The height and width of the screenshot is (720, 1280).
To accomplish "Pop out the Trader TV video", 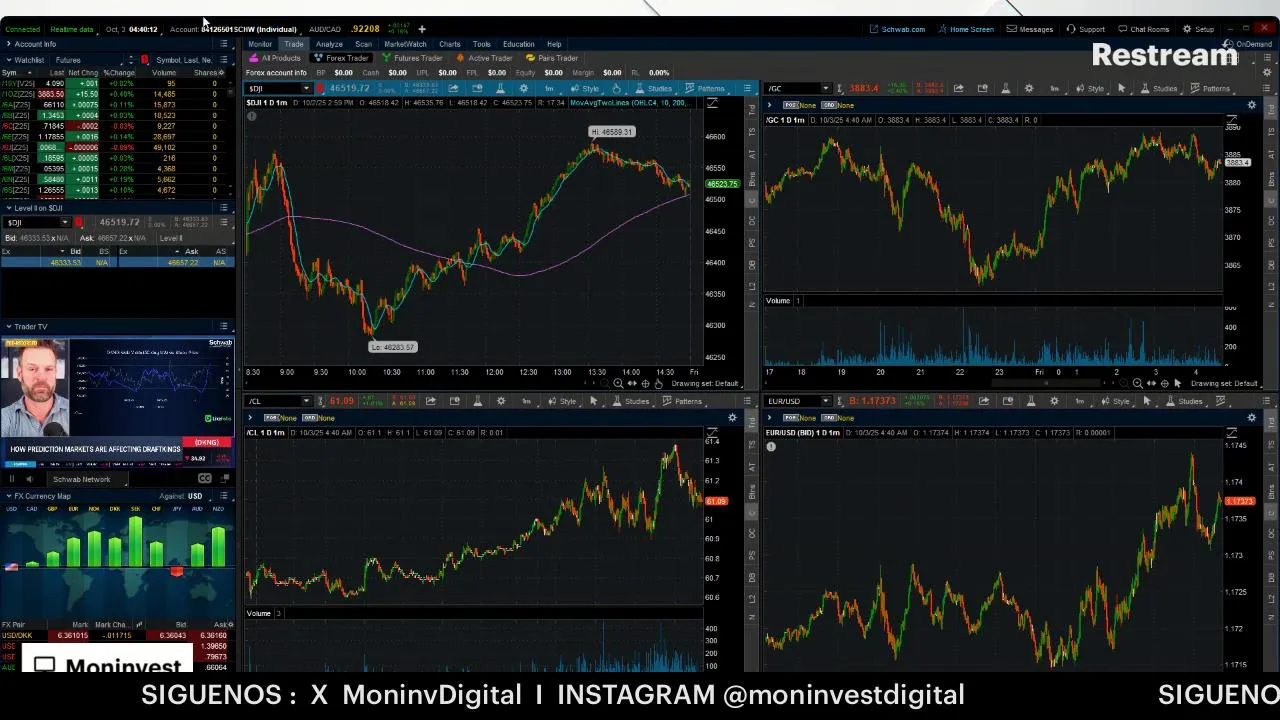I will 225,479.
